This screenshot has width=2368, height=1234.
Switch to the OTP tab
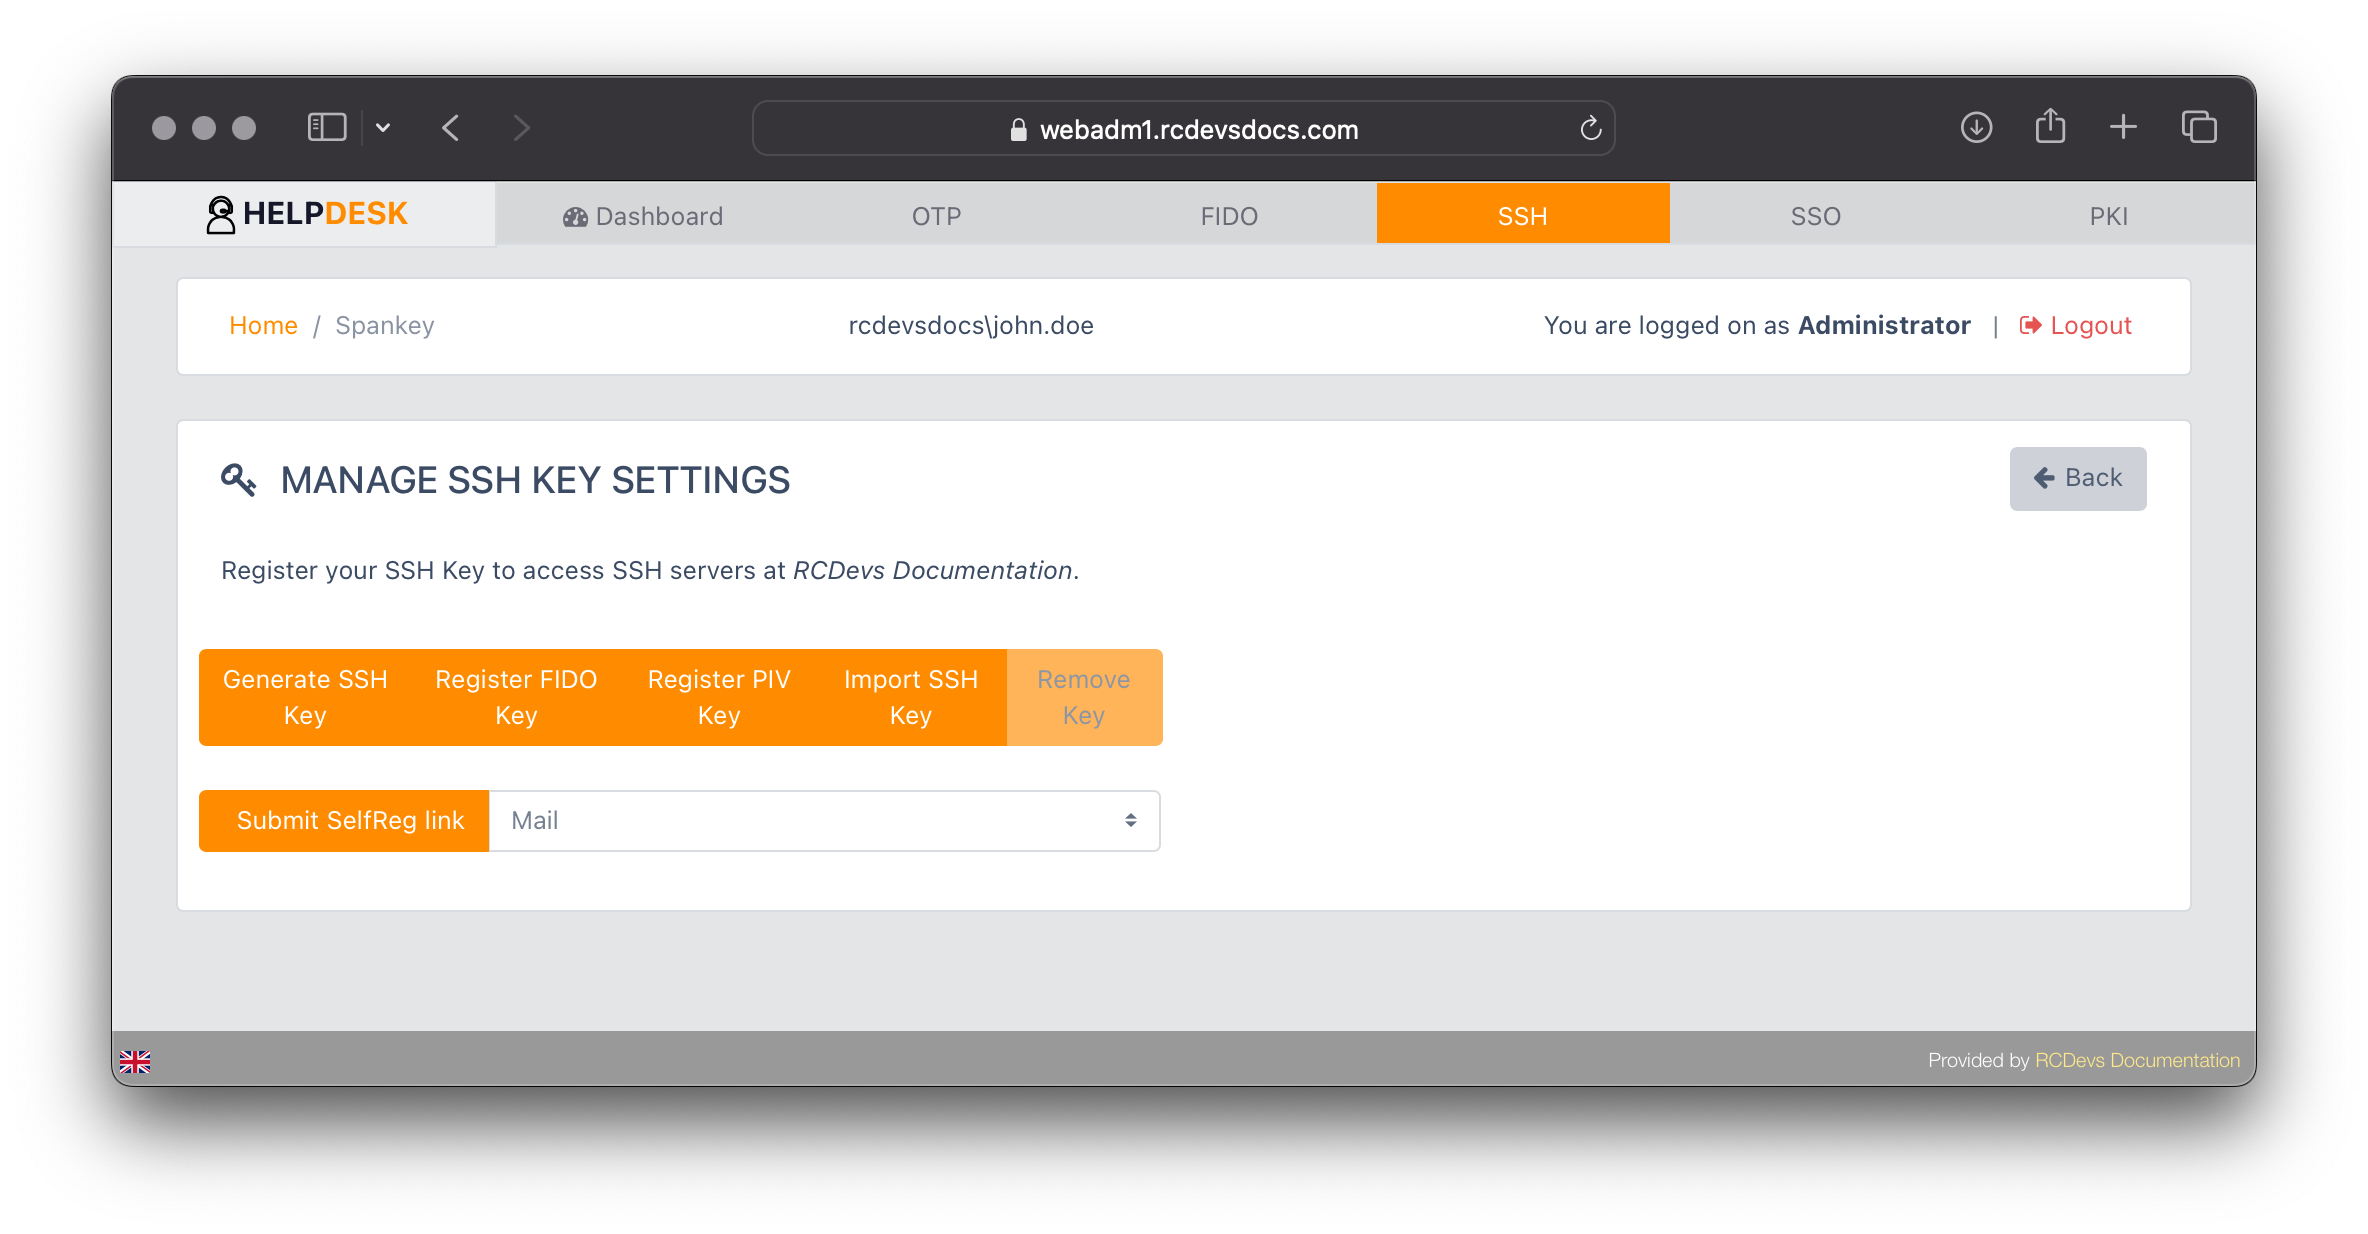[936, 216]
